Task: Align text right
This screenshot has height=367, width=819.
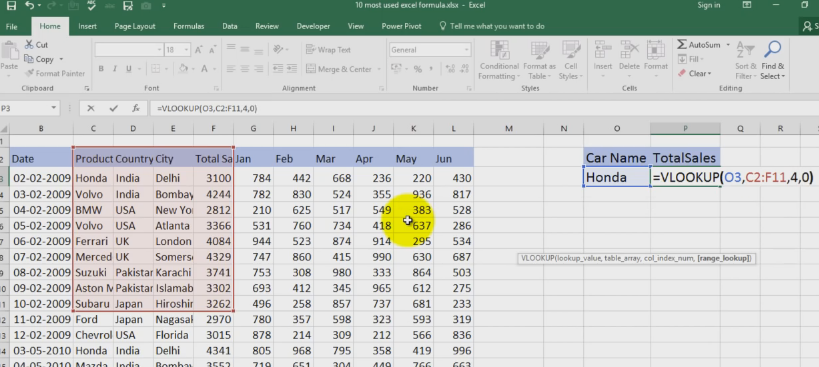Action: click(260, 69)
